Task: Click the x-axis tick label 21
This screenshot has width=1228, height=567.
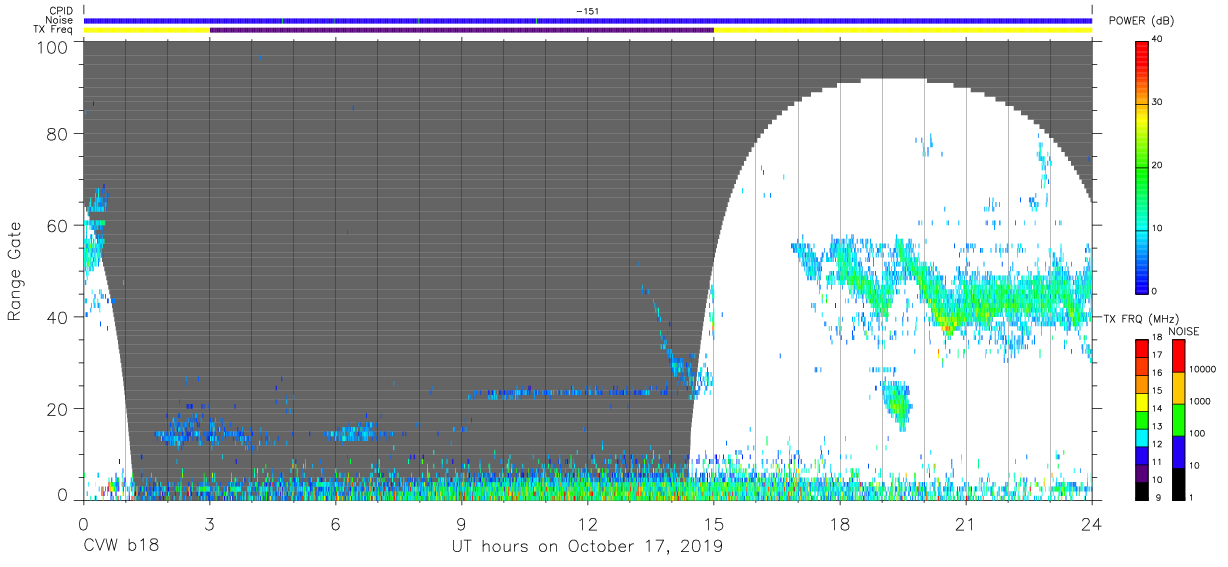Action: tap(965, 523)
